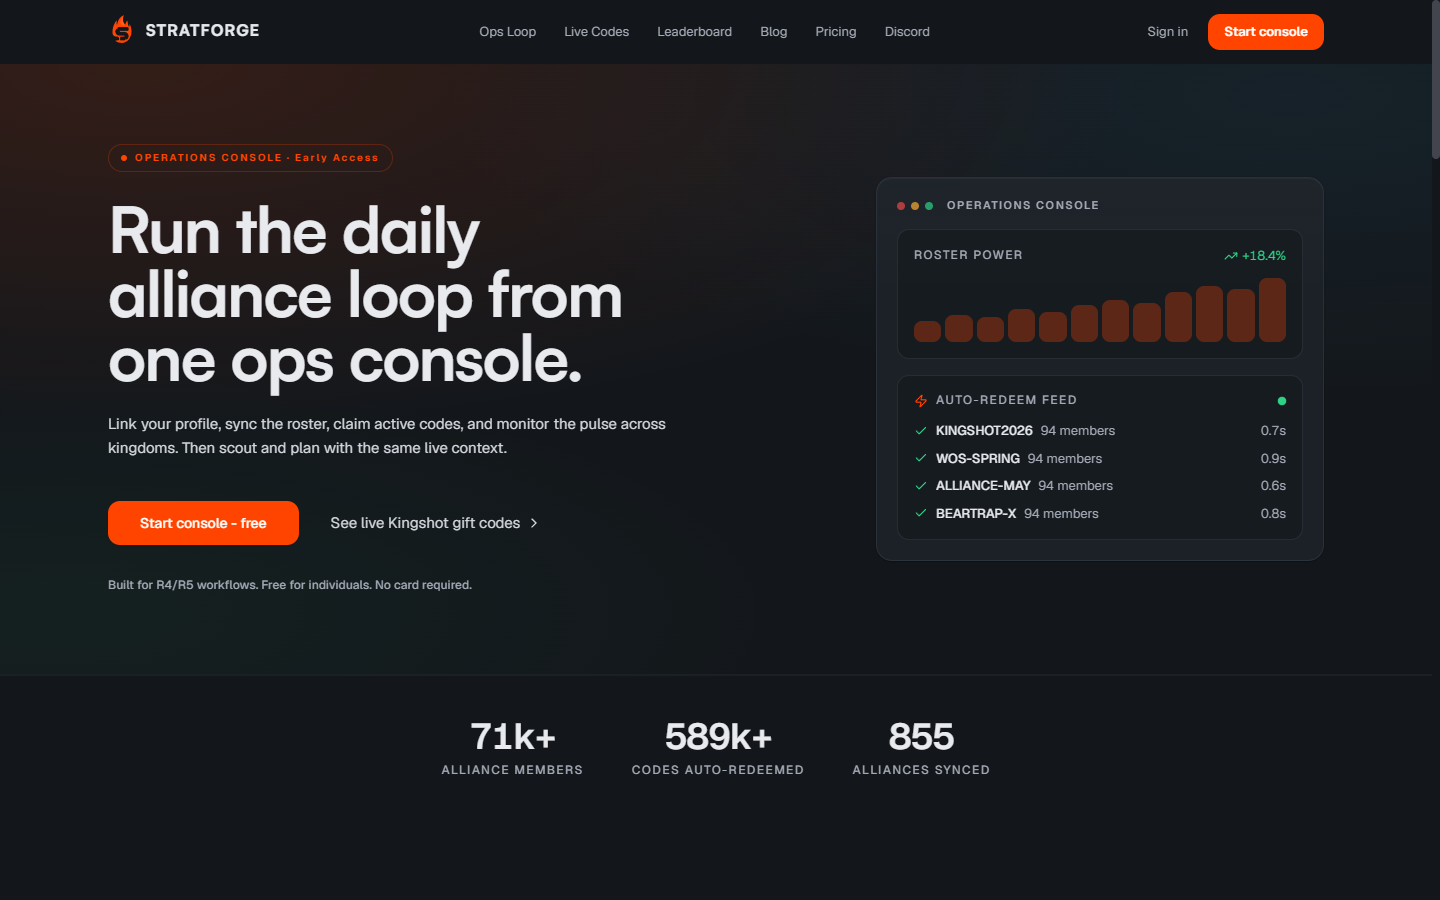Click the shortest first bar in roster chart
This screenshot has width=1440, height=900.
point(927,331)
